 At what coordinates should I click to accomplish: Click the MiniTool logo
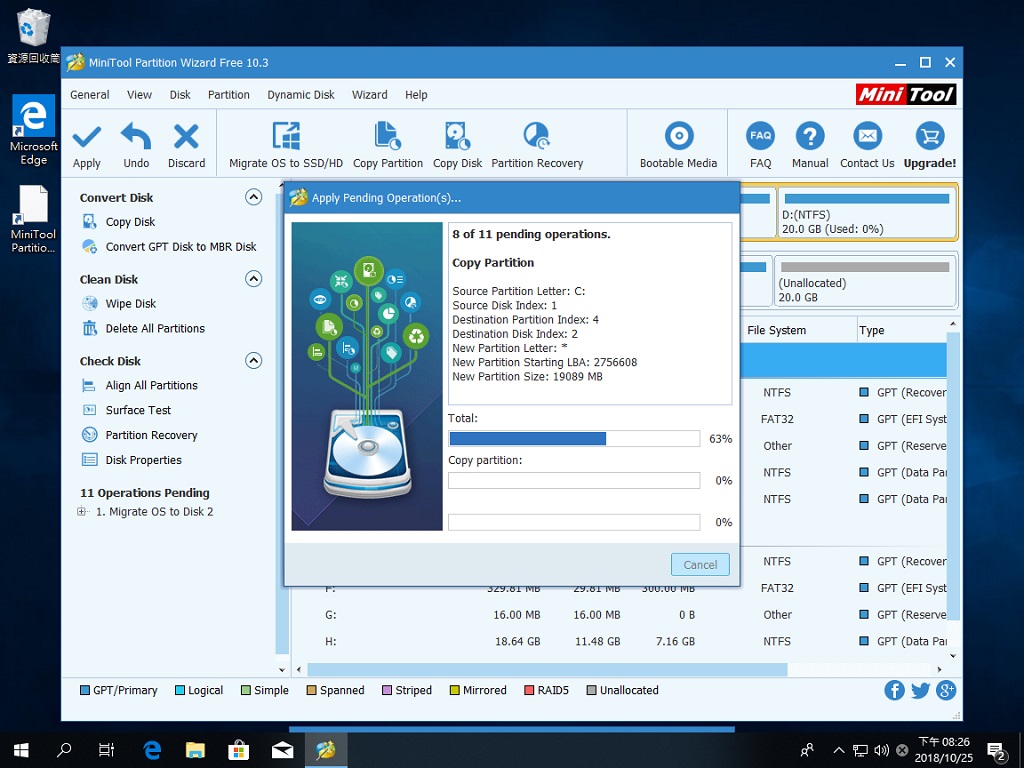pyautogui.click(x=906, y=95)
